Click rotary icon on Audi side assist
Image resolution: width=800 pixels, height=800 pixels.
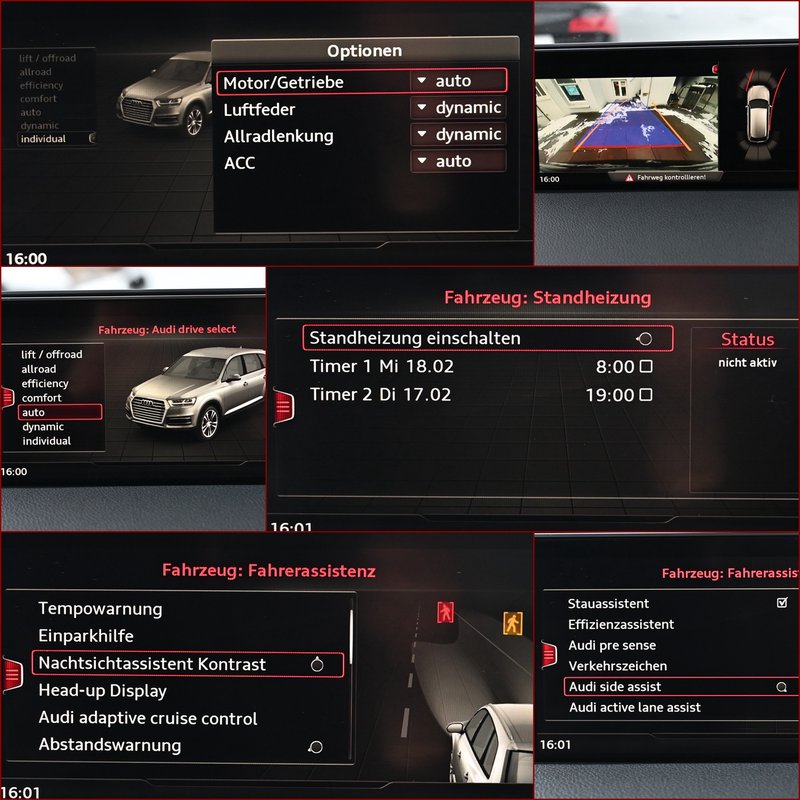pos(782,687)
